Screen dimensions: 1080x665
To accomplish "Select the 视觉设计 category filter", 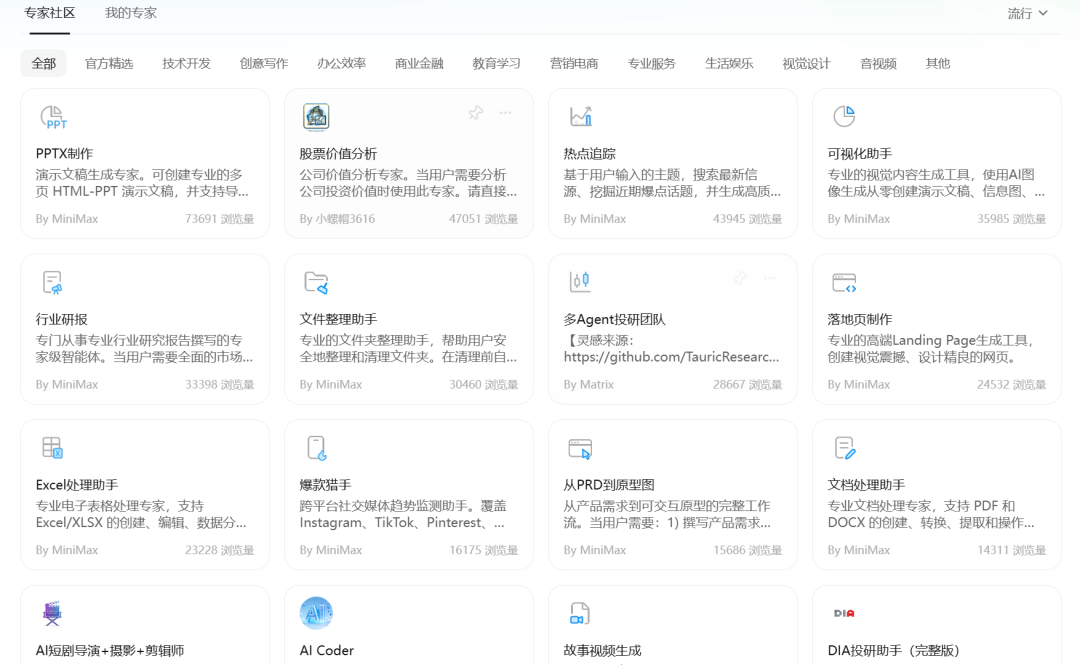I will pyautogui.click(x=805, y=62).
